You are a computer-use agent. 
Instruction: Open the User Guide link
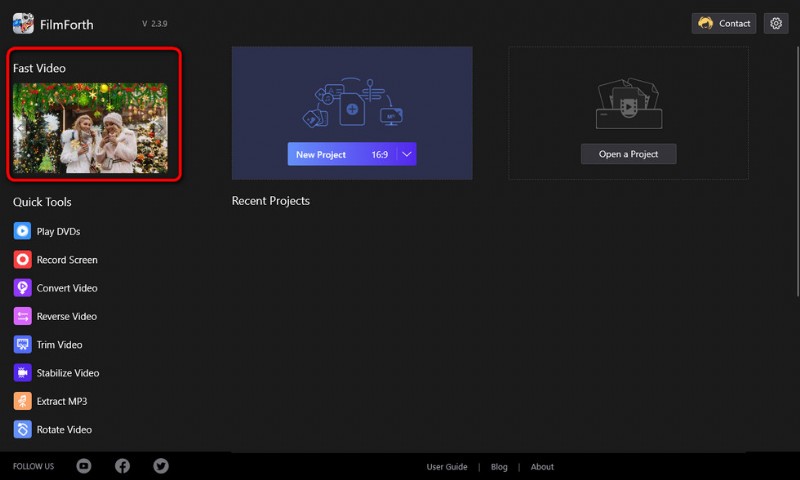[x=447, y=467]
